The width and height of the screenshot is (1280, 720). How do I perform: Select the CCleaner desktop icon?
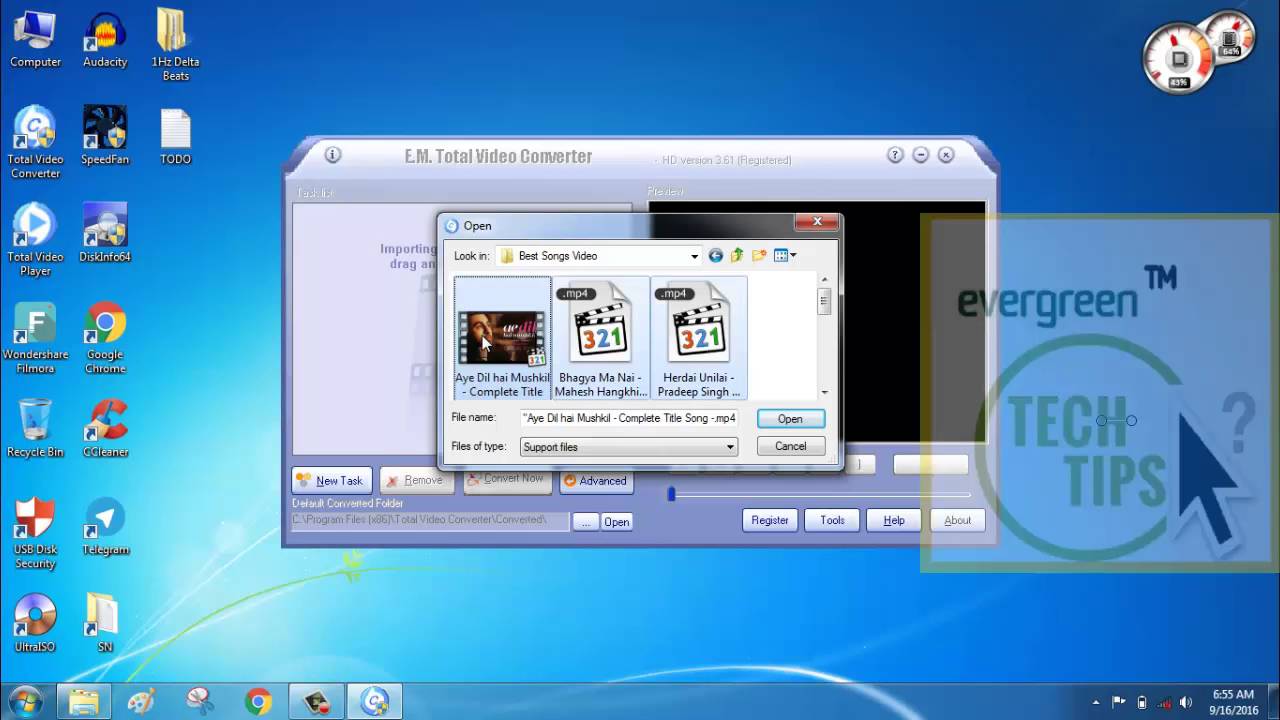pos(105,427)
